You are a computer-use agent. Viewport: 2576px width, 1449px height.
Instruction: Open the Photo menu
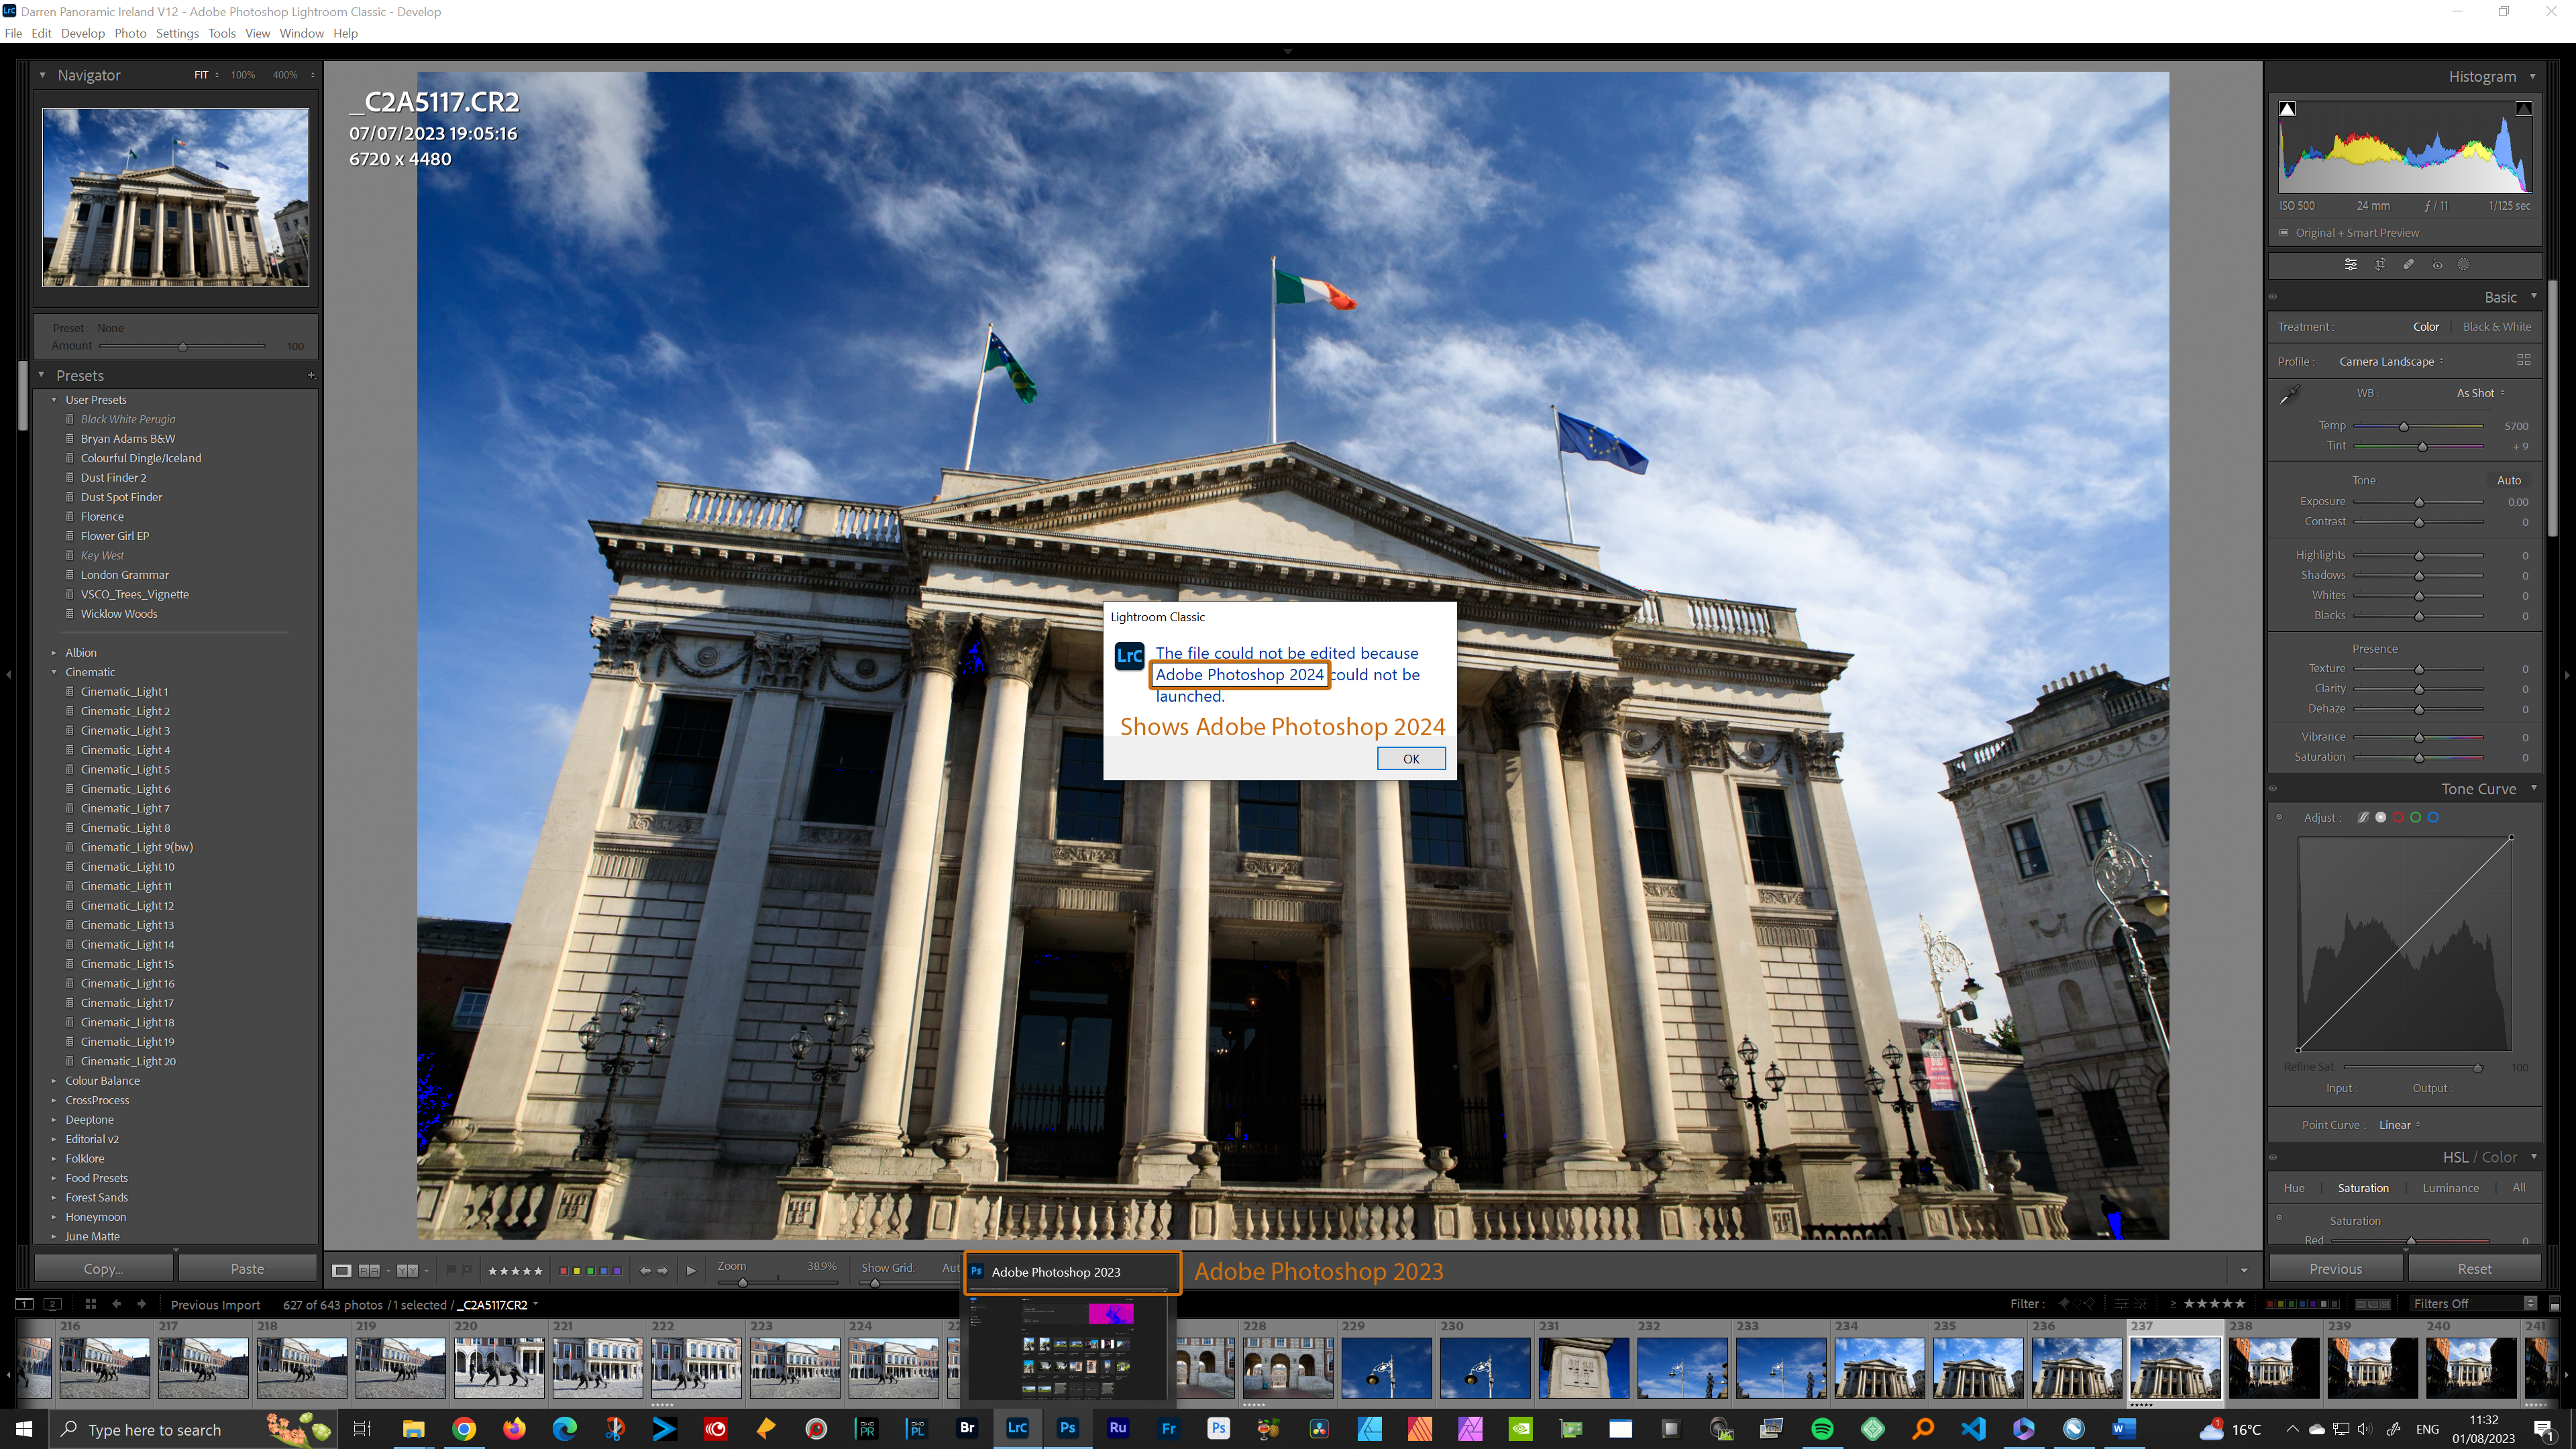tap(130, 33)
